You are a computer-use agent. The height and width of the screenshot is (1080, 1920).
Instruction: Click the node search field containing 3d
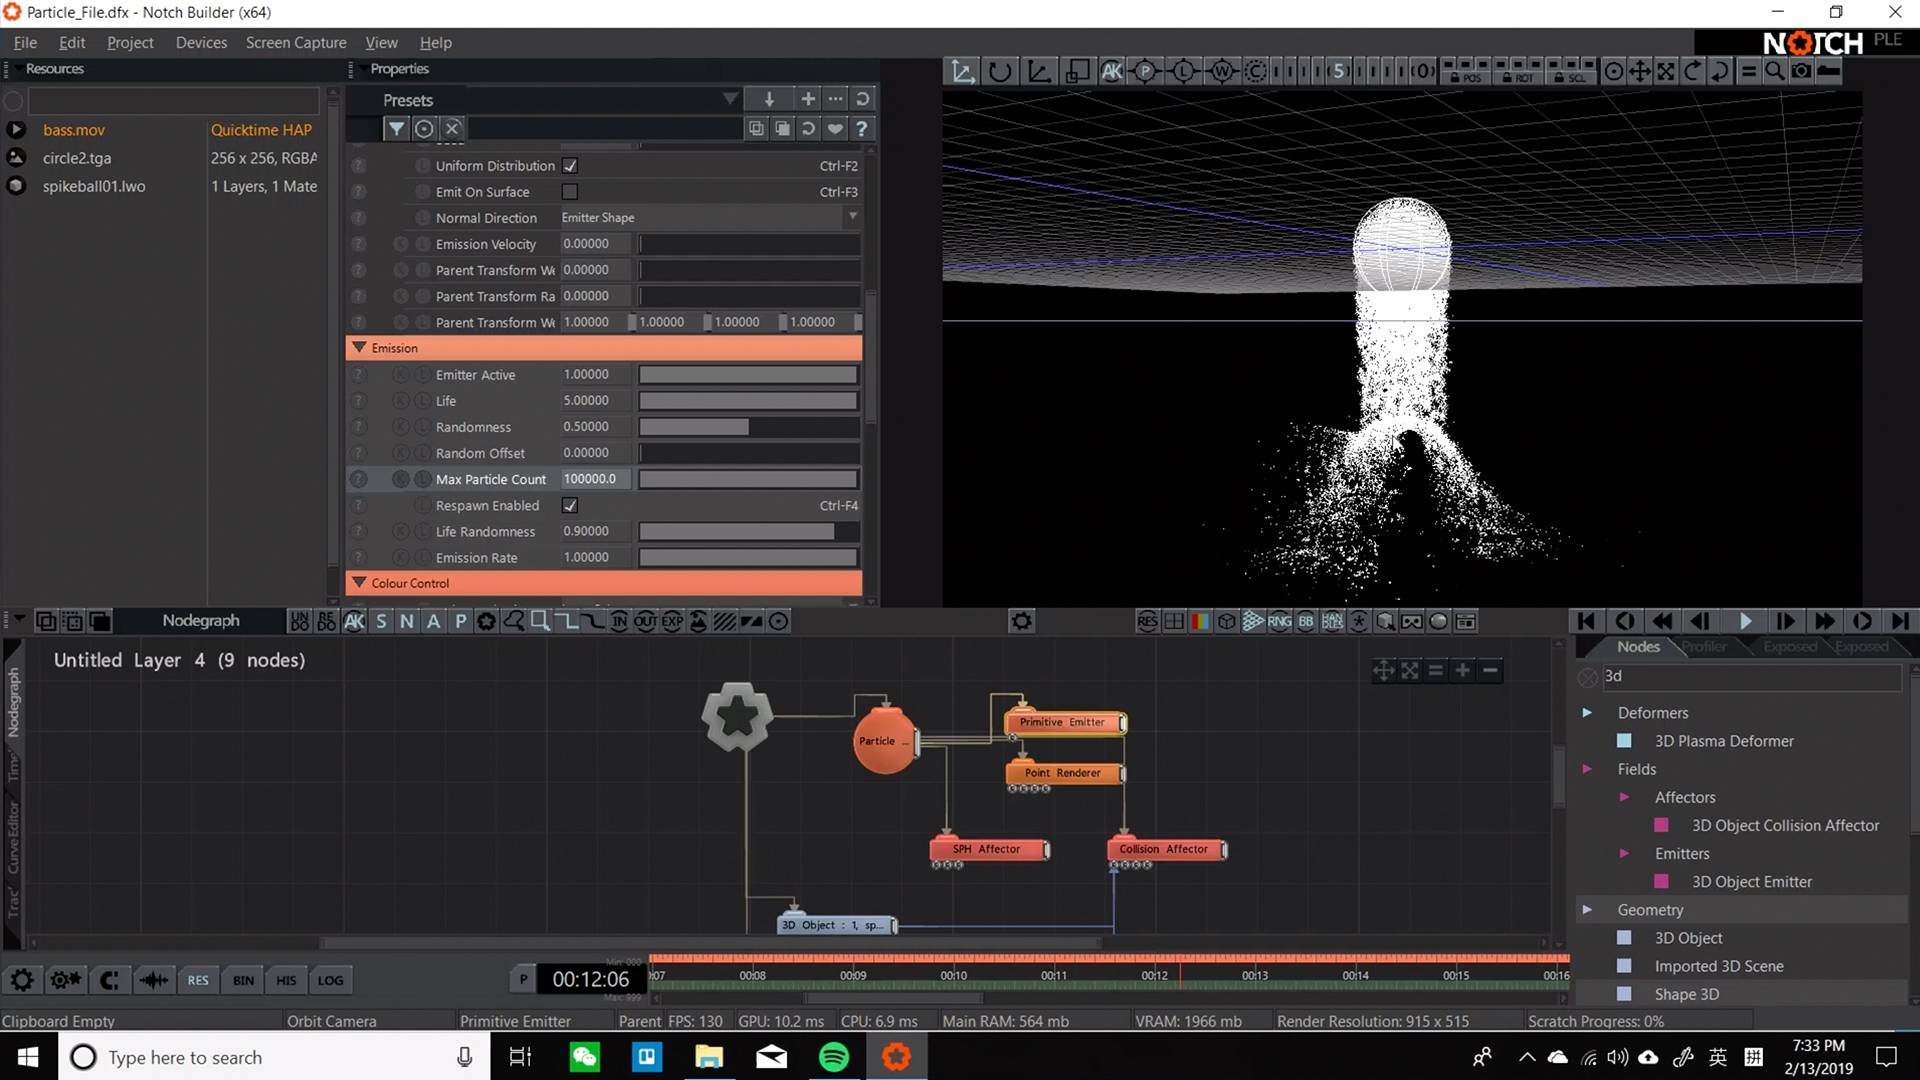[x=1750, y=677]
